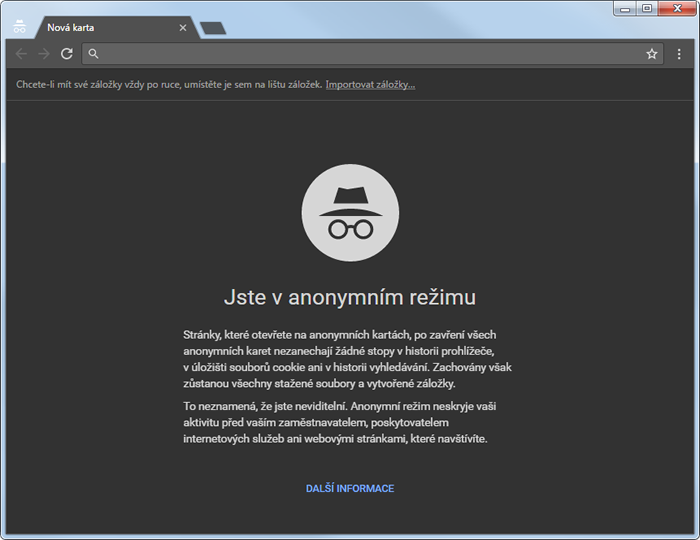Click the DALŠÍ INFORMACE link

coord(350,489)
